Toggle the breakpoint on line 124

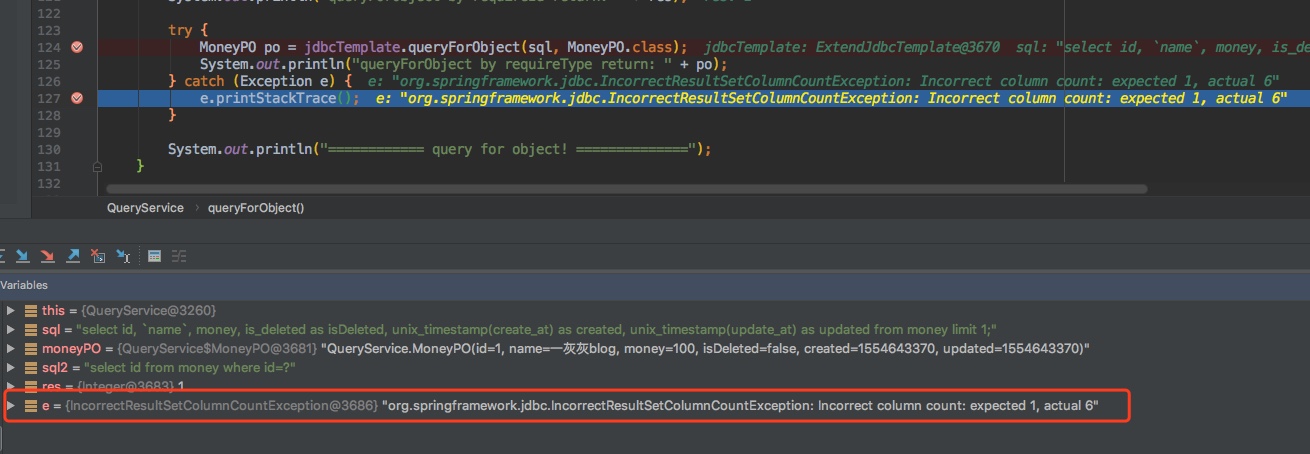point(77,47)
